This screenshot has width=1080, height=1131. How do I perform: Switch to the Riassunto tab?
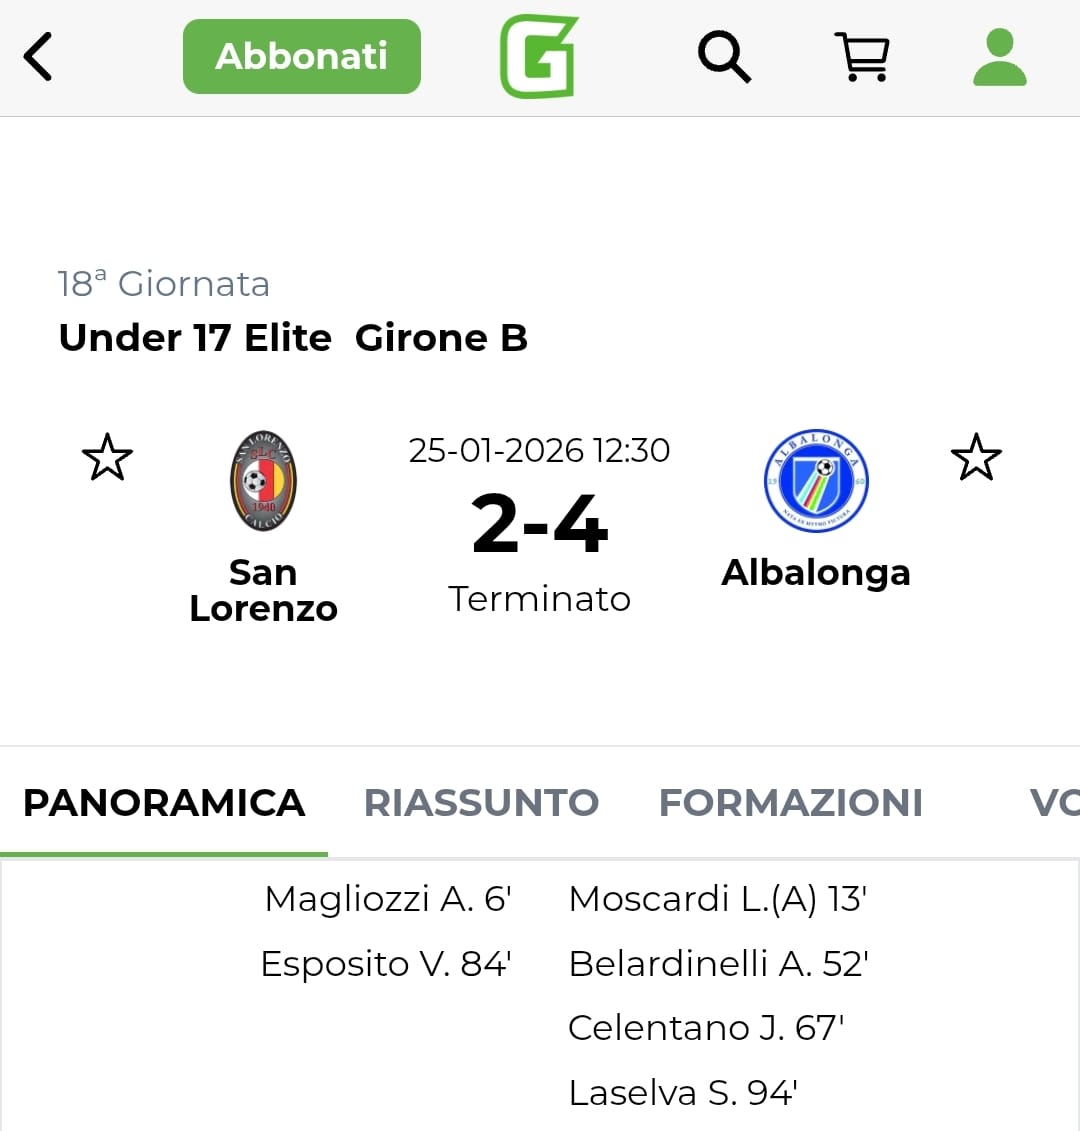[481, 803]
